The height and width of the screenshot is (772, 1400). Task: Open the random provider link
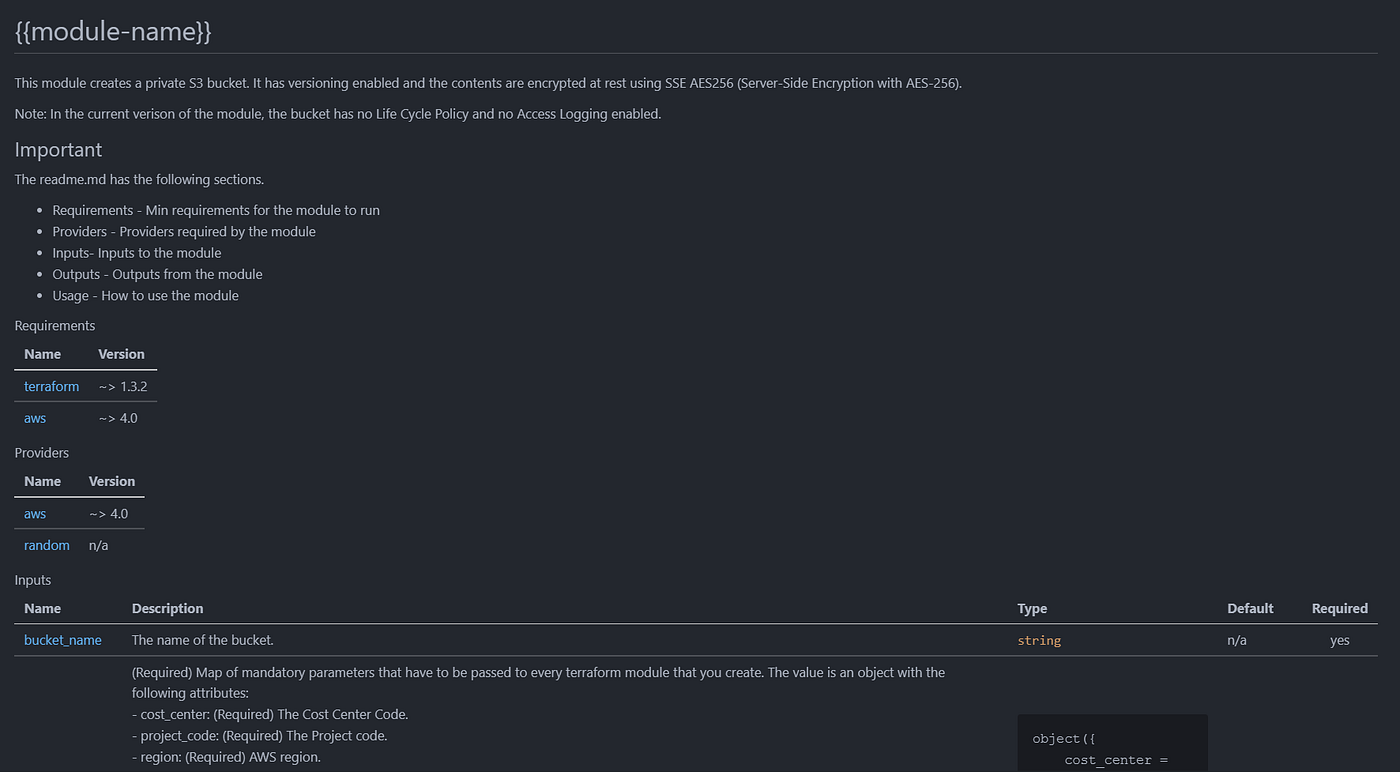point(47,545)
